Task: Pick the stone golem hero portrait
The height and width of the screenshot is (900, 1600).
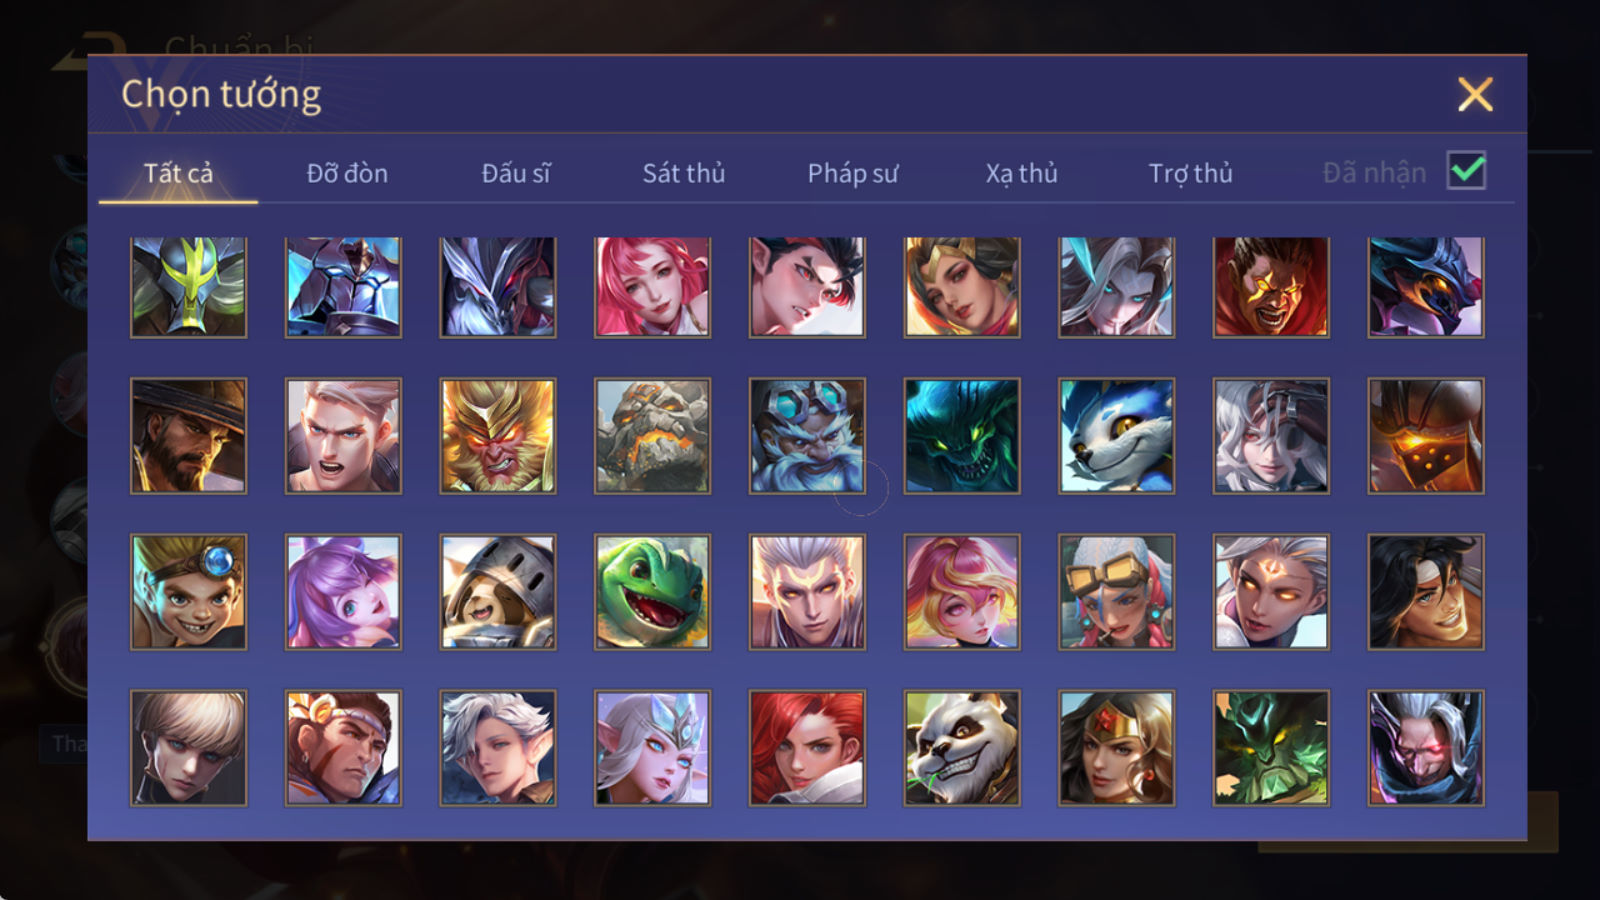Action: [652, 436]
